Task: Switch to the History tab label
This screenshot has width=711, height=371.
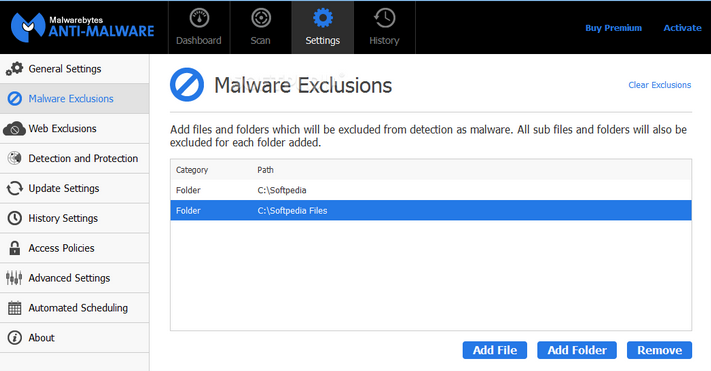Action: [x=384, y=40]
